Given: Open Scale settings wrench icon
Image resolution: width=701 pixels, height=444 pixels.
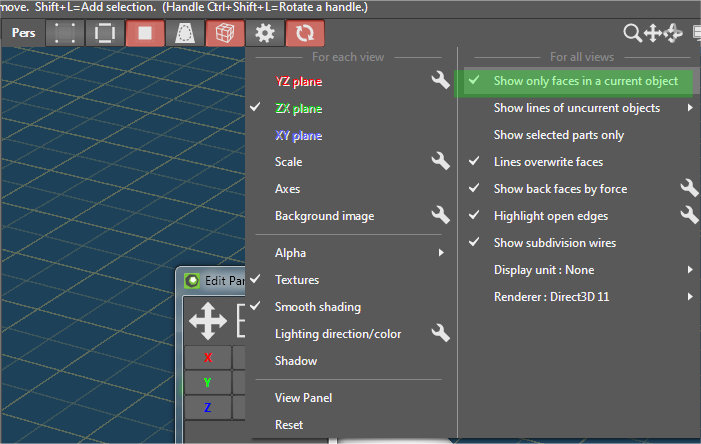Looking at the screenshot, I should point(440,161).
